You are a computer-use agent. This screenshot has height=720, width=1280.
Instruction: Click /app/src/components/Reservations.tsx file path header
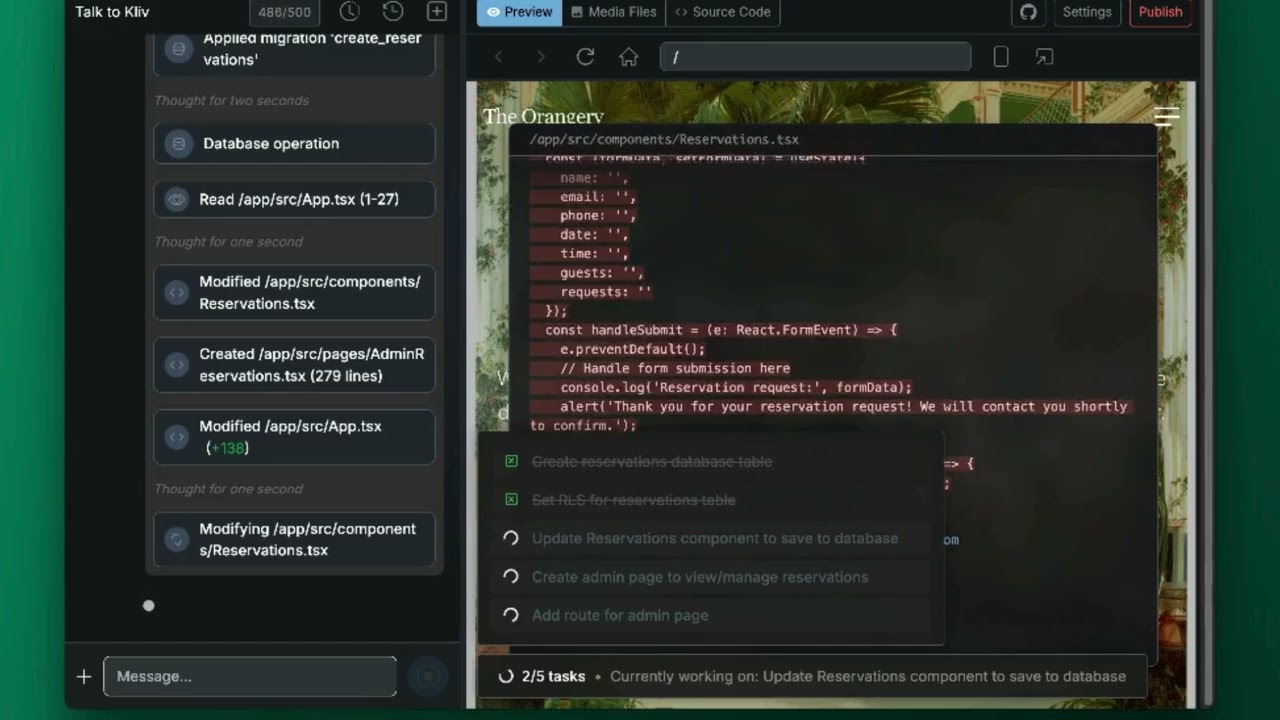click(x=664, y=139)
